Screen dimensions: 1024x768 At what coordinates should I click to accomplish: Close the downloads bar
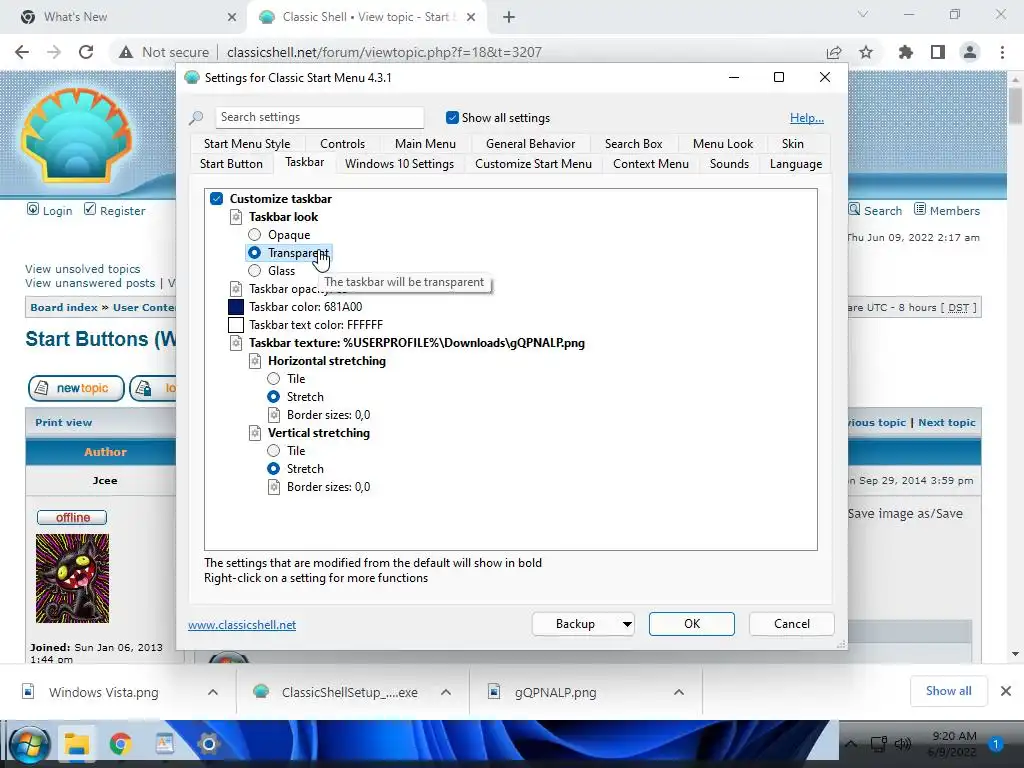click(x=1006, y=691)
